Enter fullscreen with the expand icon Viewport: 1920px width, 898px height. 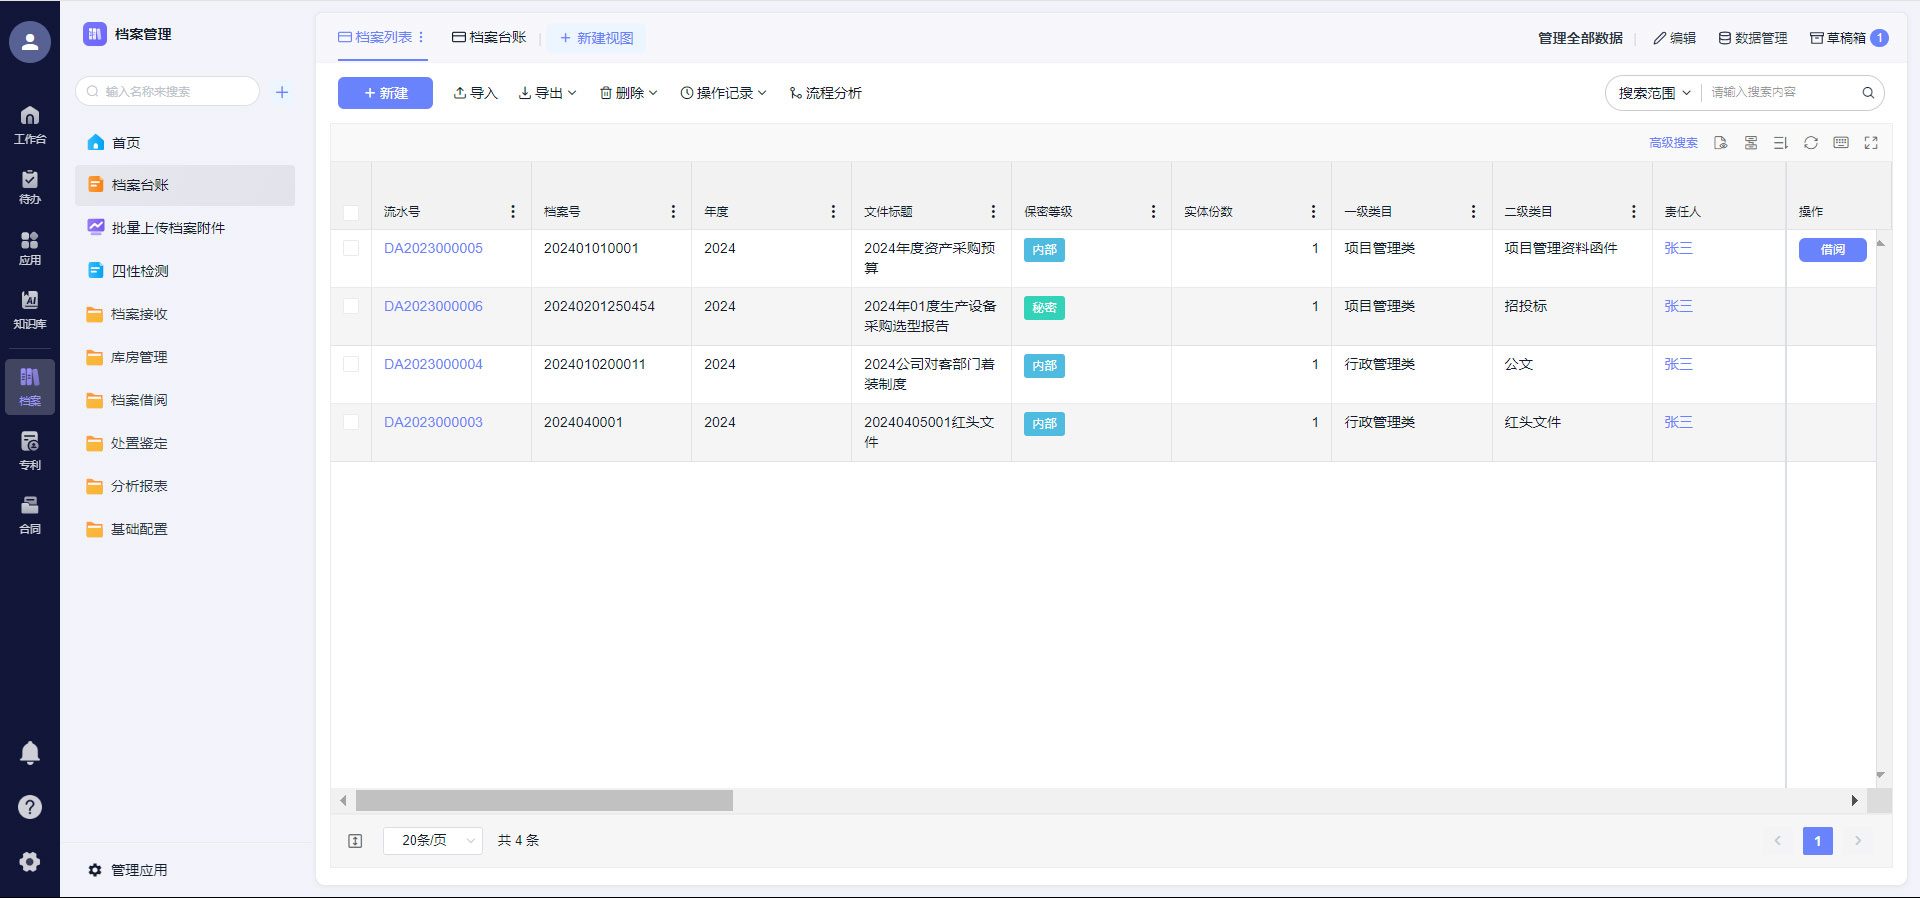click(x=1870, y=143)
